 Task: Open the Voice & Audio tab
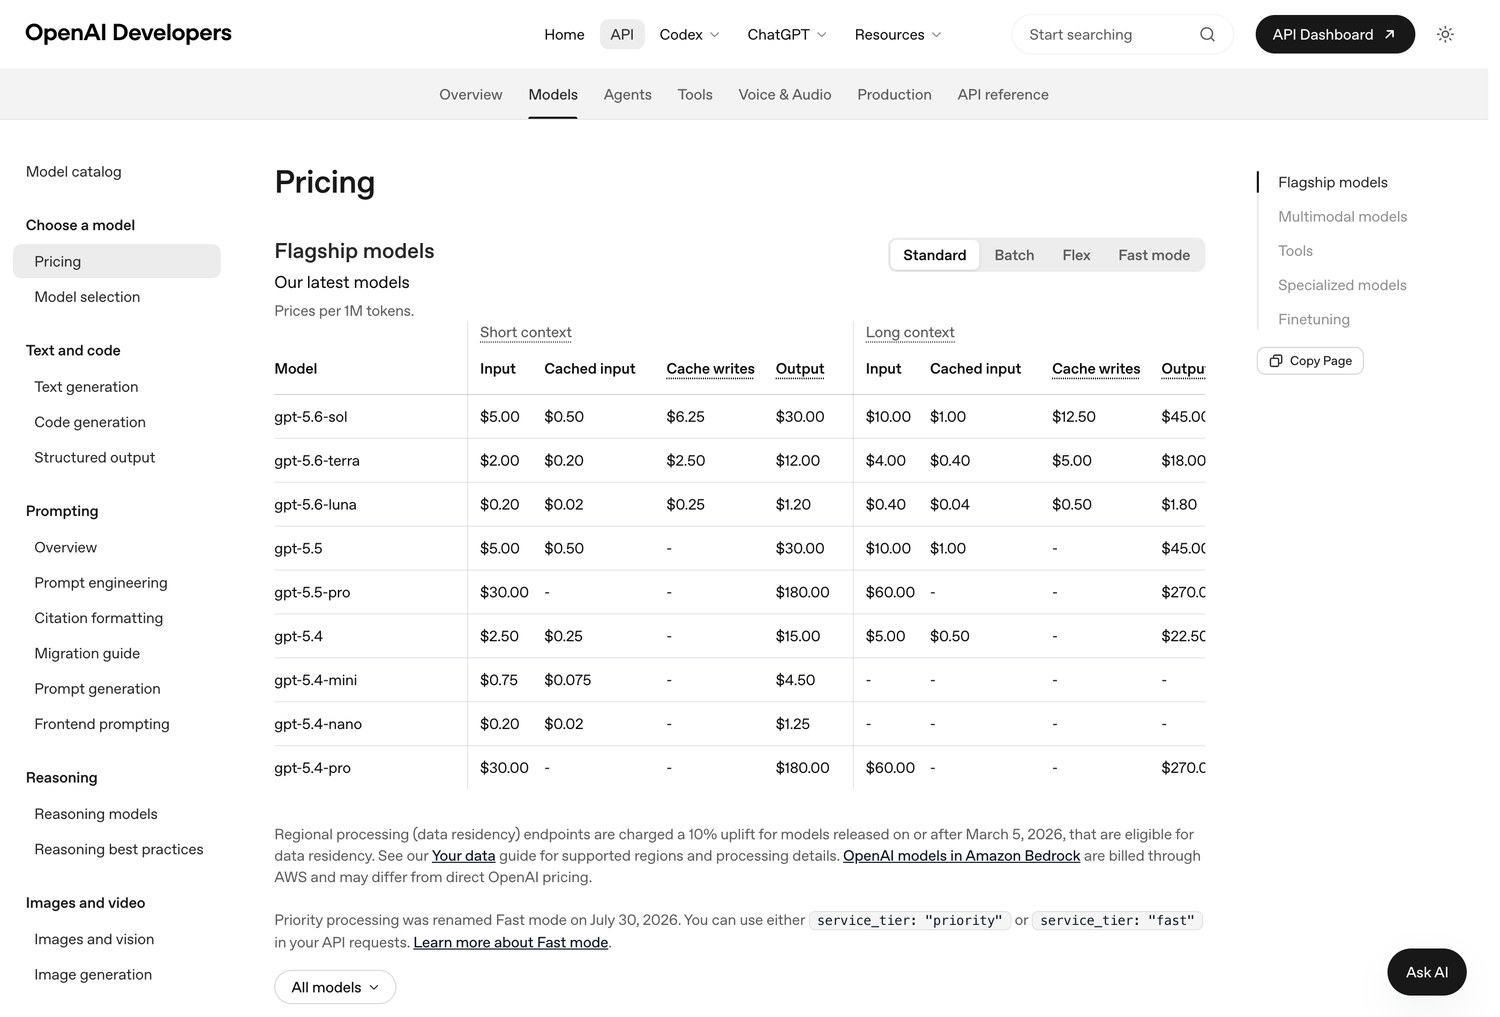click(785, 94)
